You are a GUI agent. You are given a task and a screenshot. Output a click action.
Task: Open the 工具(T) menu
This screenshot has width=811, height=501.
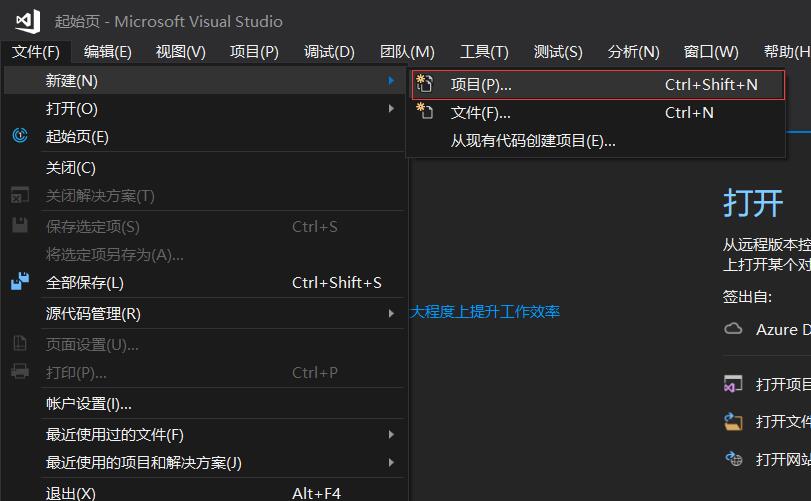(484, 52)
